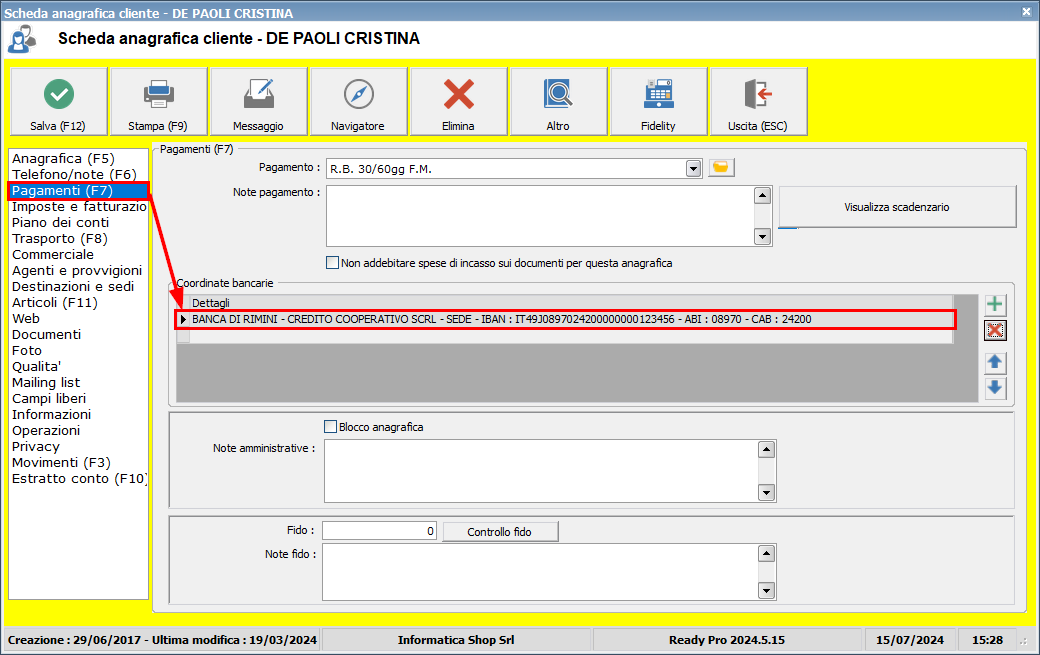Click the Fido amount input field
The image size is (1040, 655).
tap(379, 530)
